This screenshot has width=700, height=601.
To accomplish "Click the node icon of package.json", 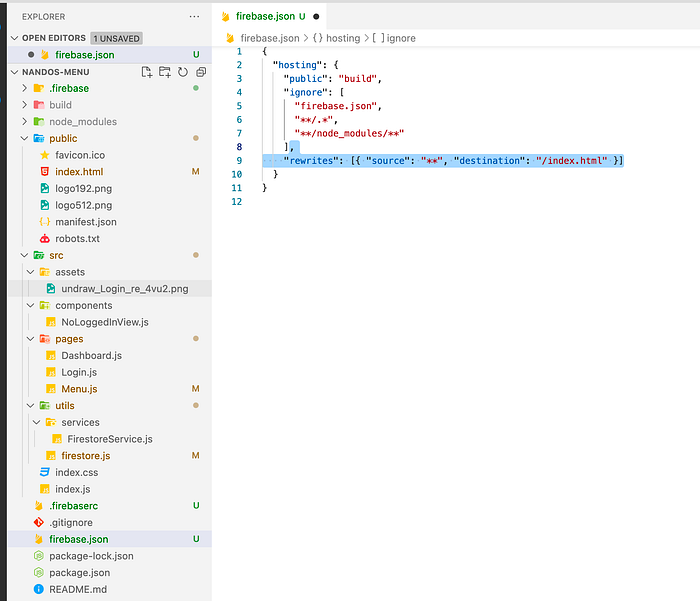I will [x=39, y=572].
